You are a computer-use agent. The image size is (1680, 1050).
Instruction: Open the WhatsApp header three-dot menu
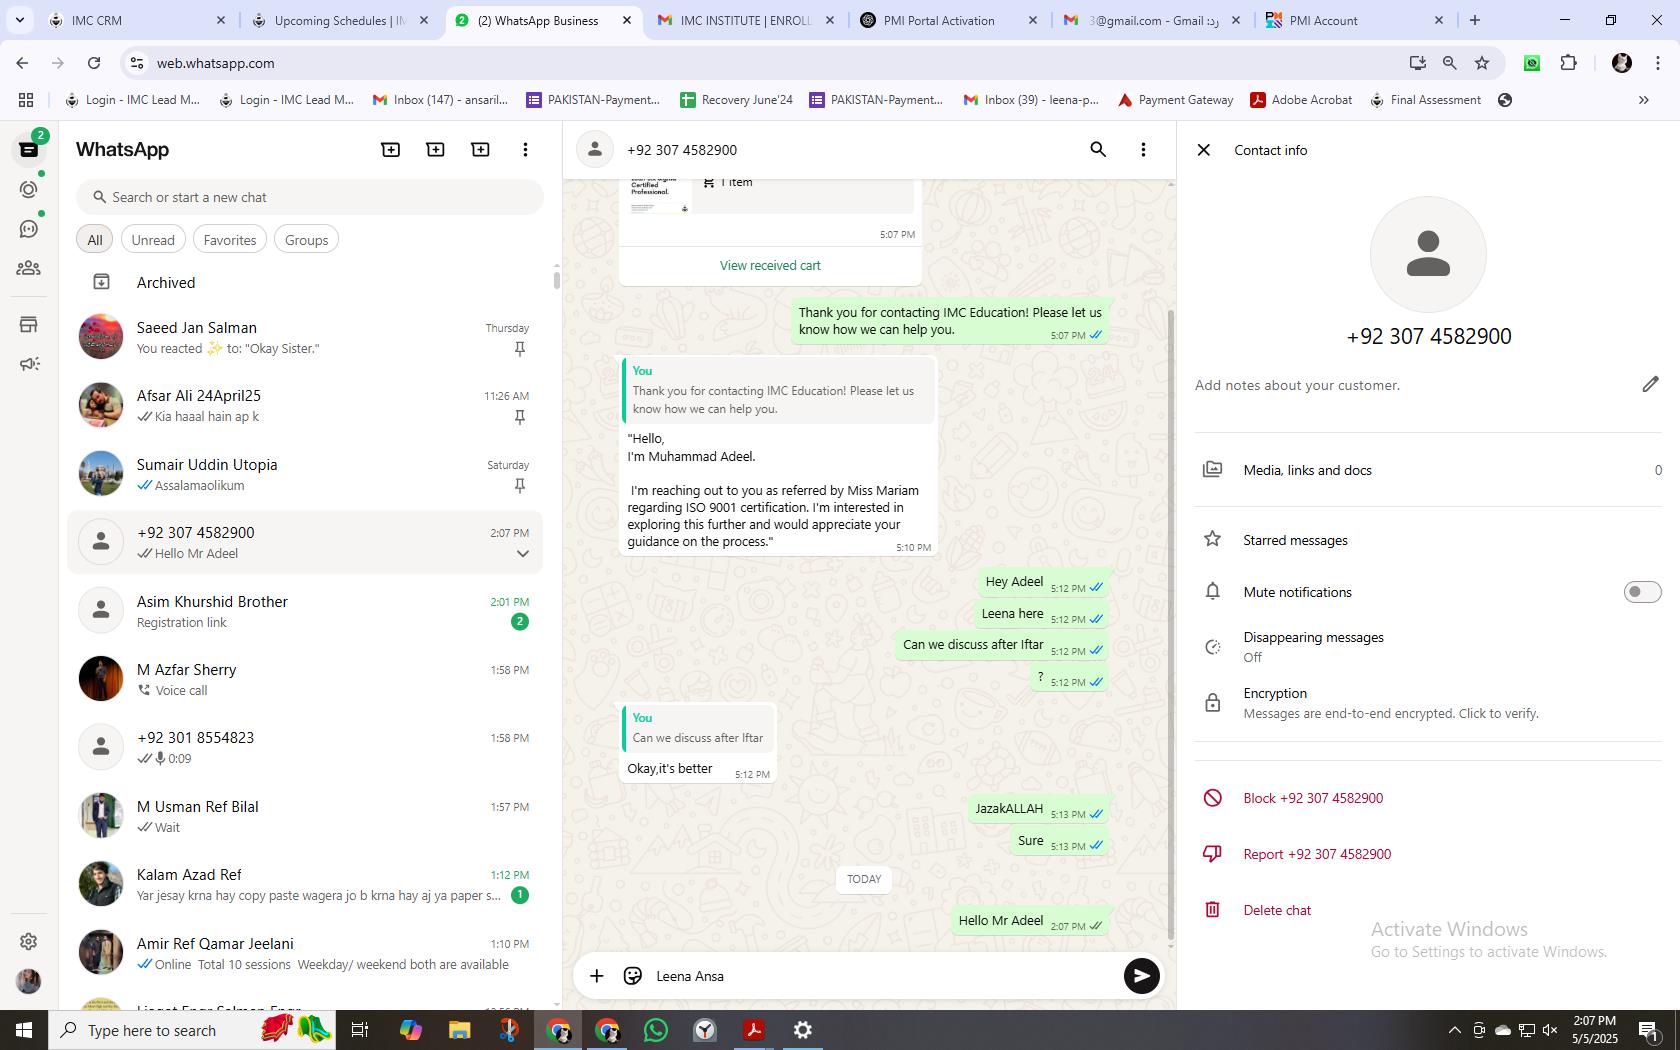click(x=525, y=150)
